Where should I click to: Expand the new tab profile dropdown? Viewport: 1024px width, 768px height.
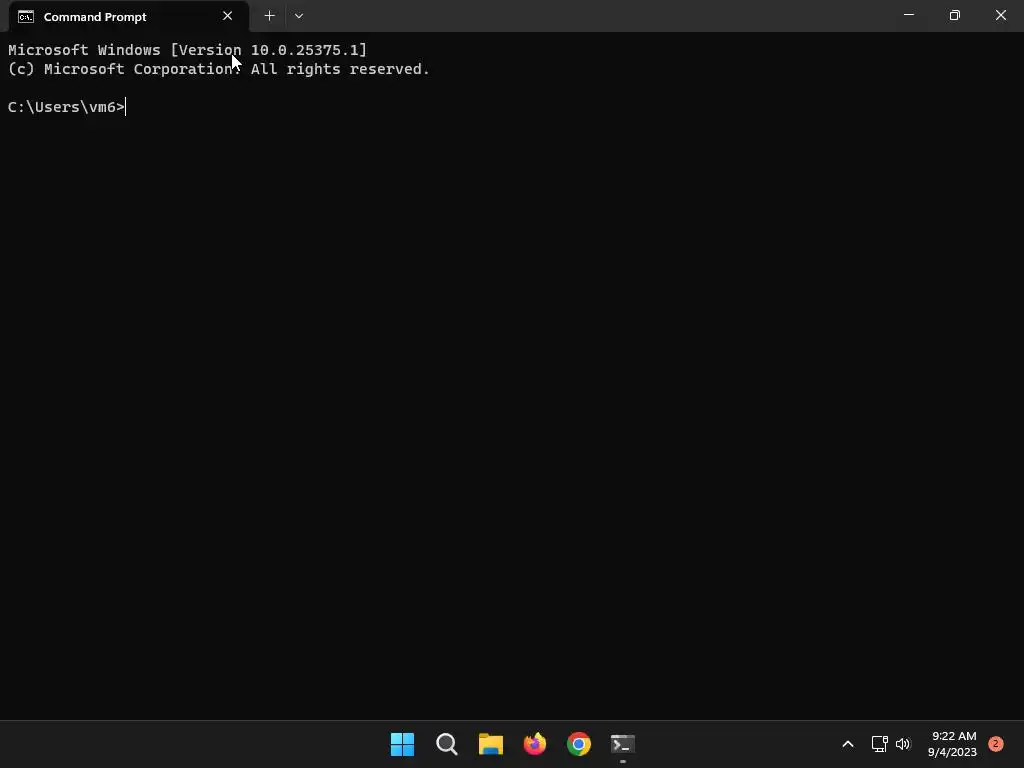[x=298, y=16]
